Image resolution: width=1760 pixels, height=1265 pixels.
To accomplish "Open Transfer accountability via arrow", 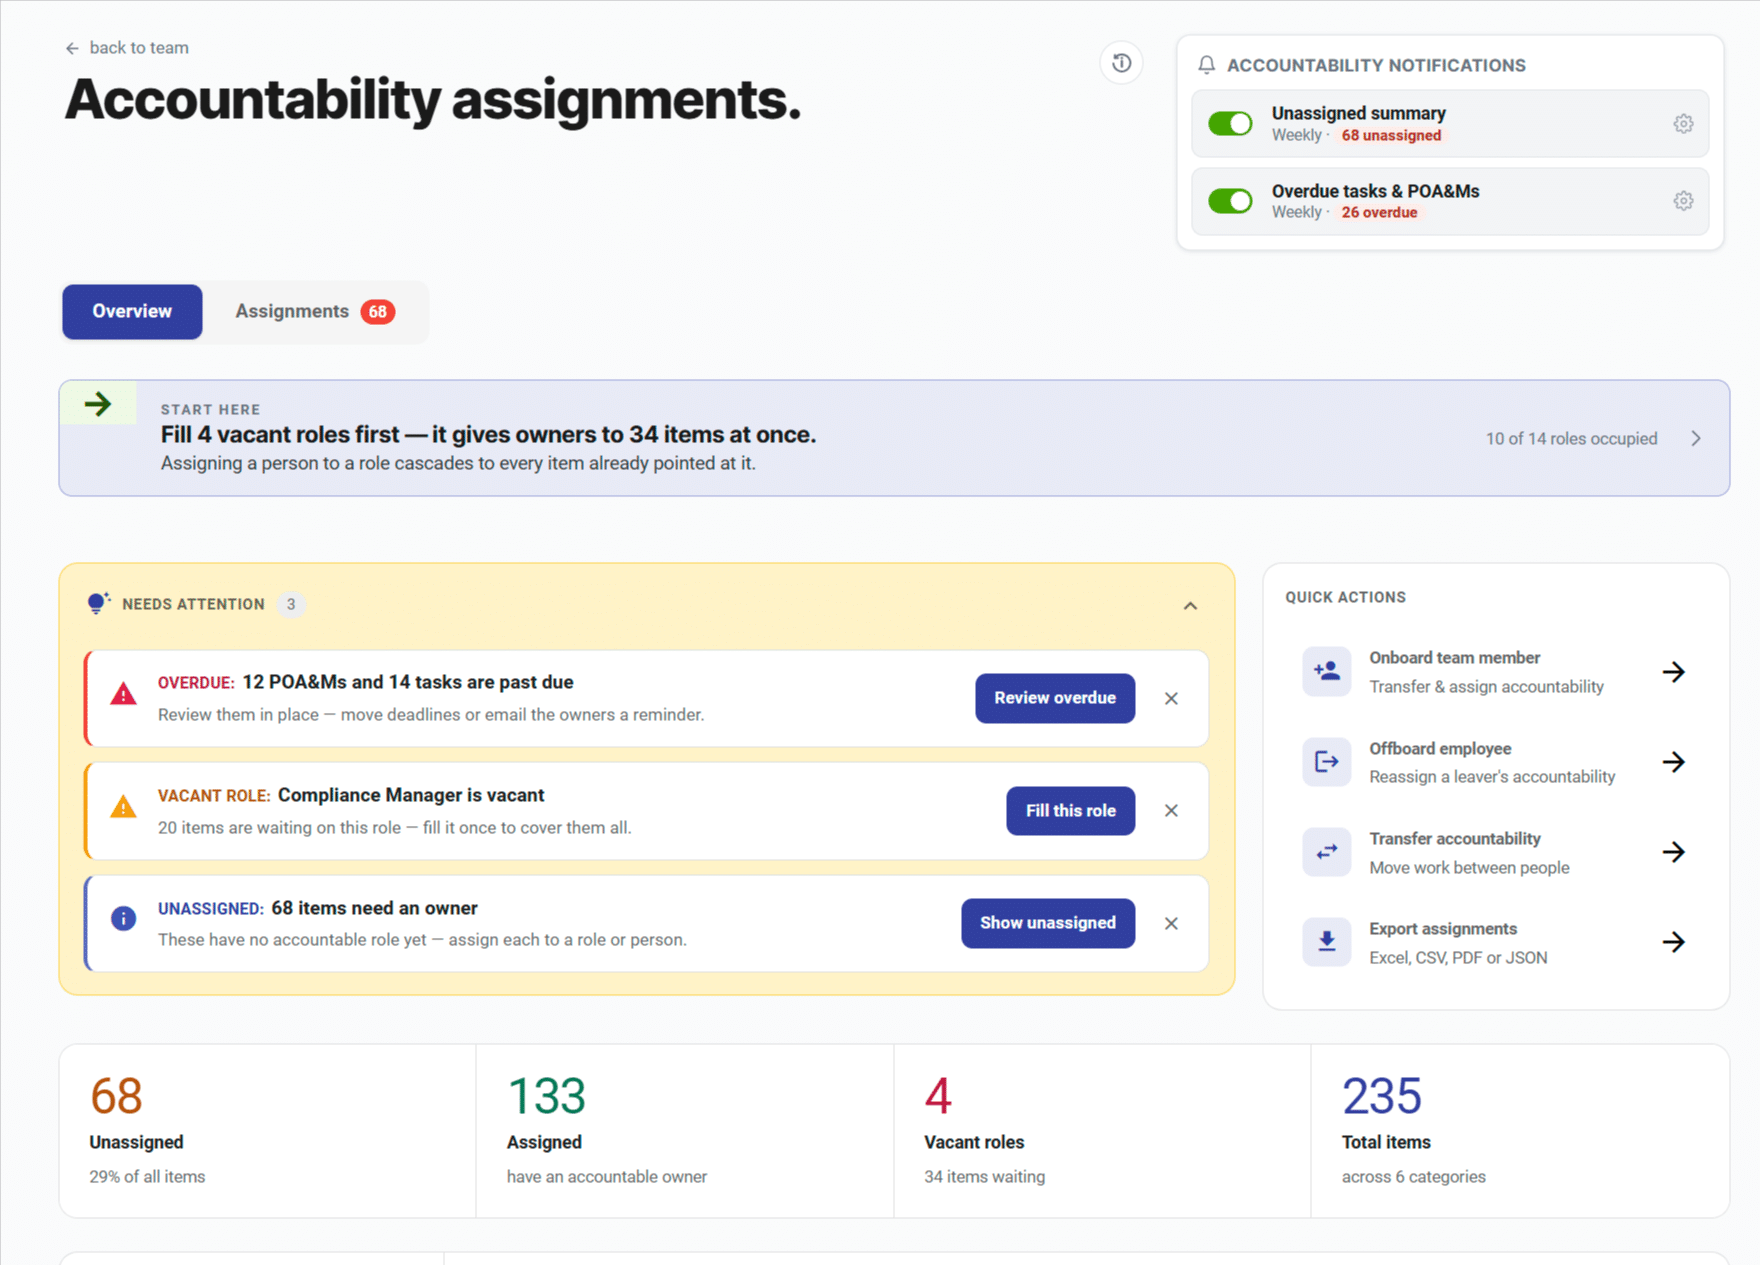I will pyautogui.click(x=1674, y=852).
